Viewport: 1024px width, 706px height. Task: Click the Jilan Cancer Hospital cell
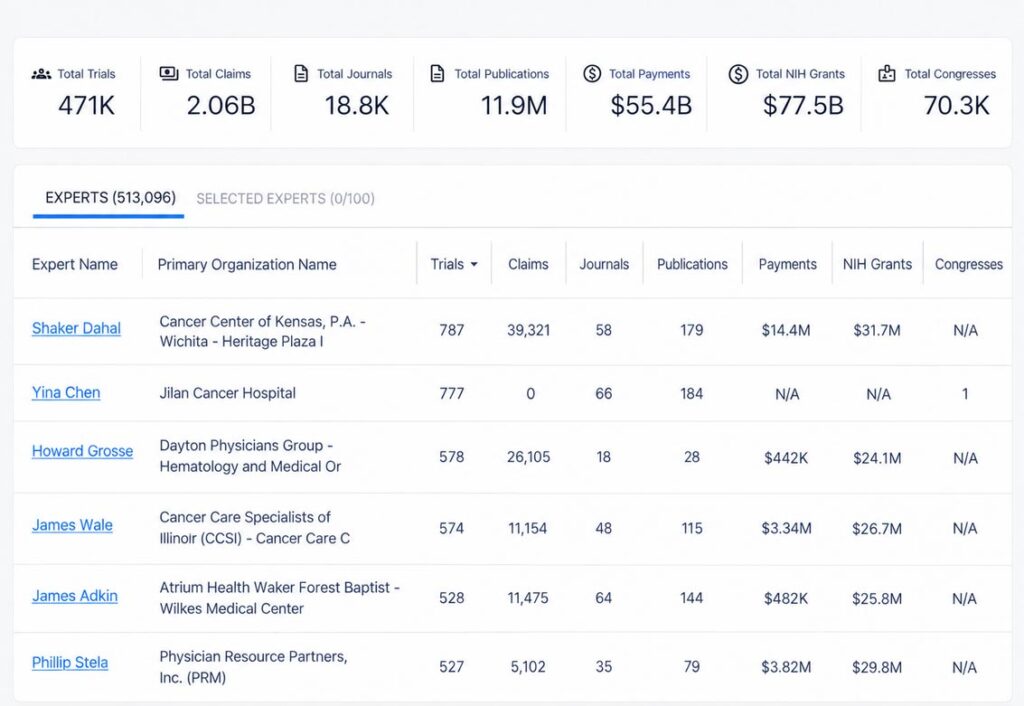pyautogui.click(x=227, y=393)
